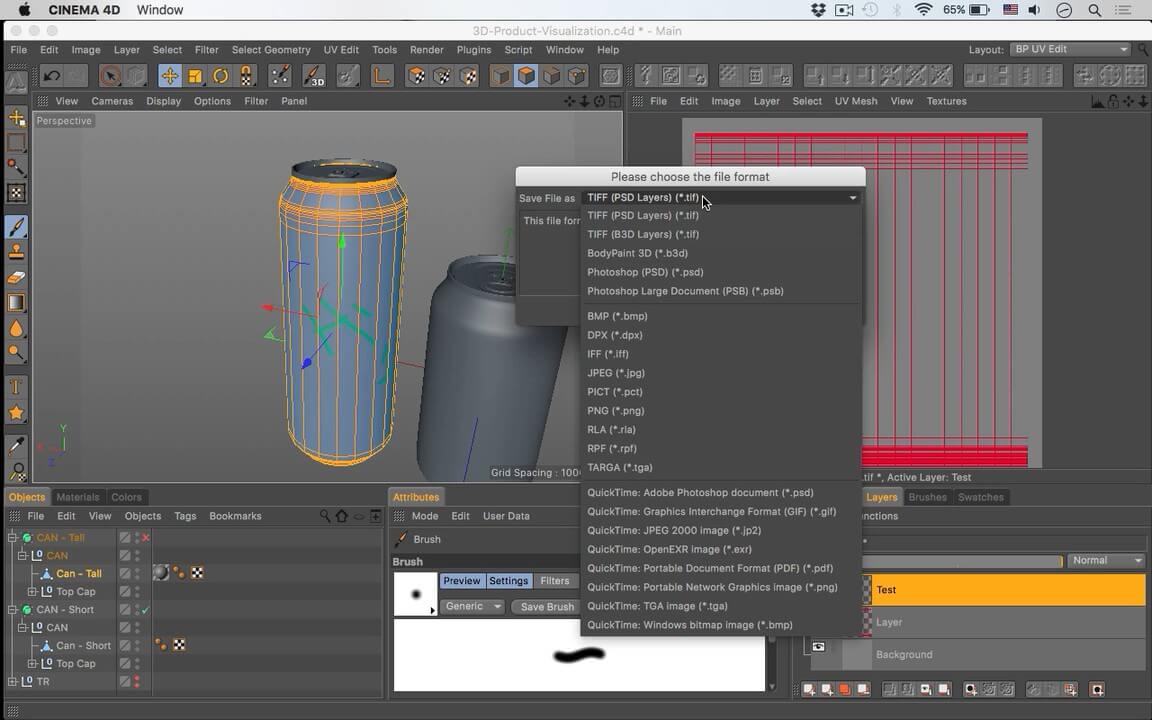Click the Undo arrow in the toolbar
1152x720 pixels.
coord(52,76)
